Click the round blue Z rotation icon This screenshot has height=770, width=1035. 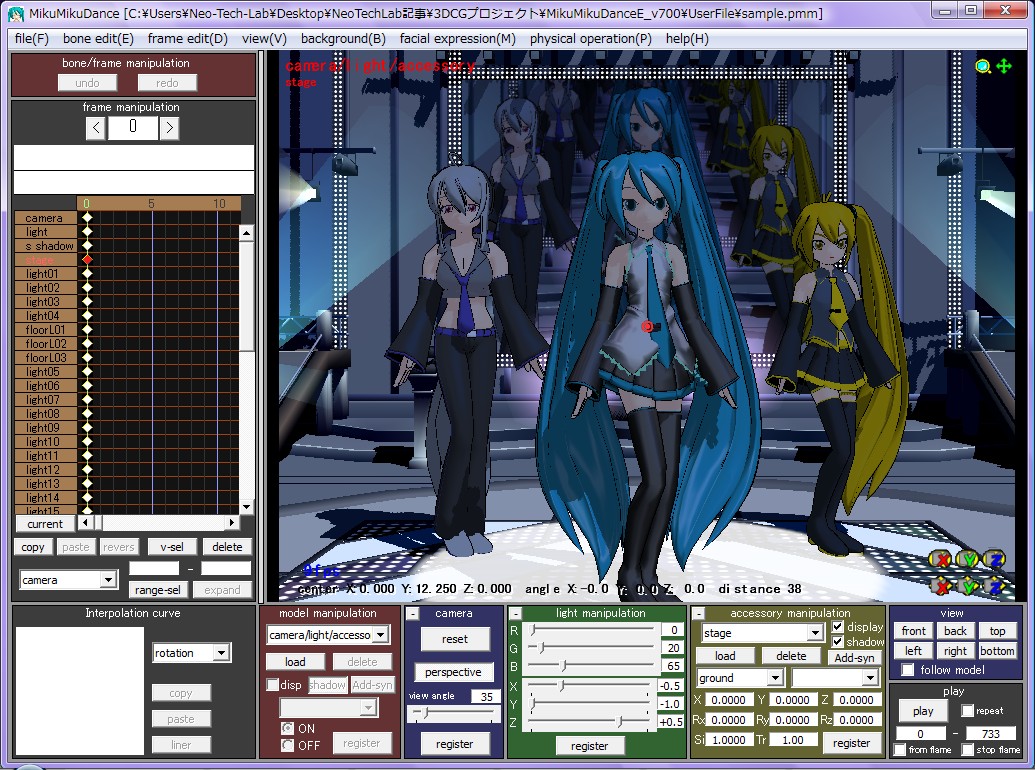[x=994, y=560]
